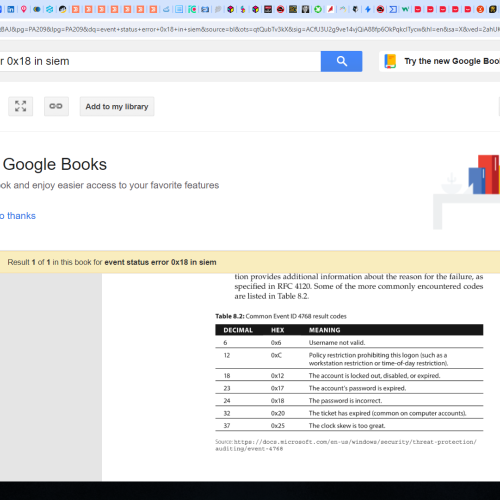Click hex cell '0x12' in table
Image resolution: width=500 pixels, height=500 pixels.
(x=277, y=376)
